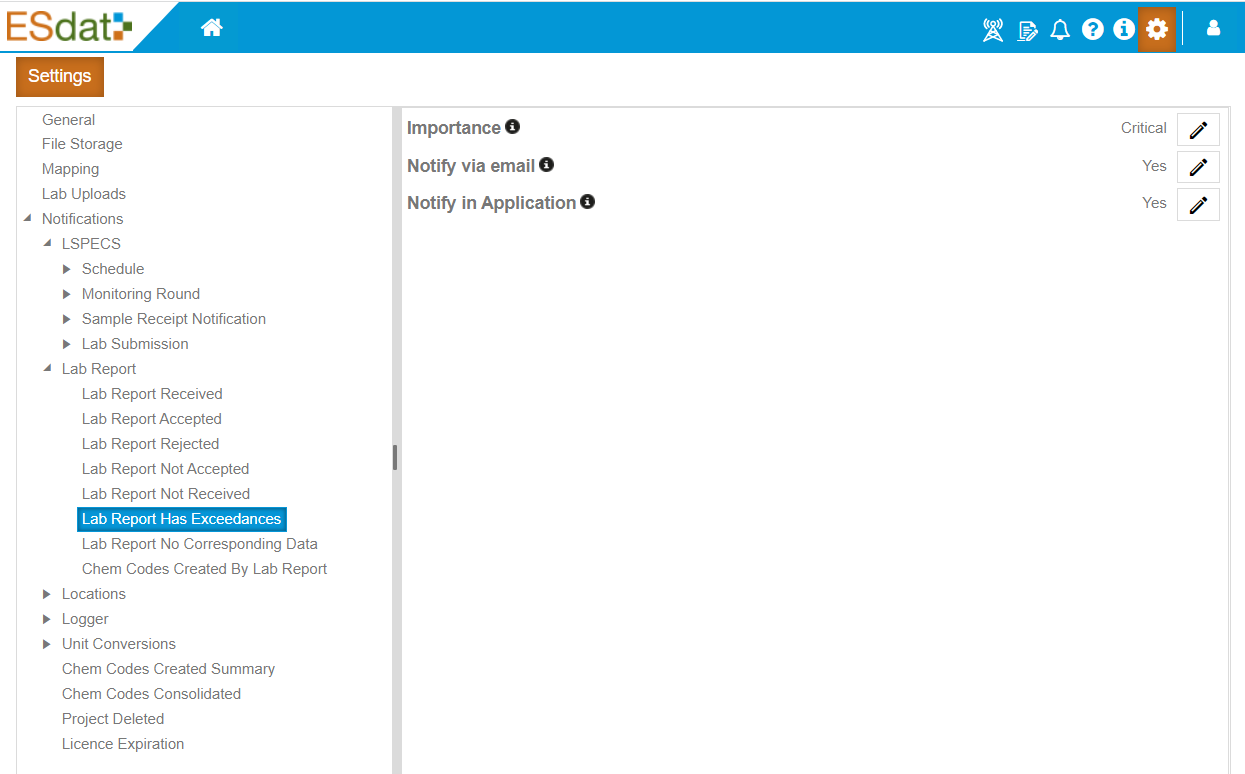Expand the Locations section
1245x774 pixels.
tap(46, 593)
